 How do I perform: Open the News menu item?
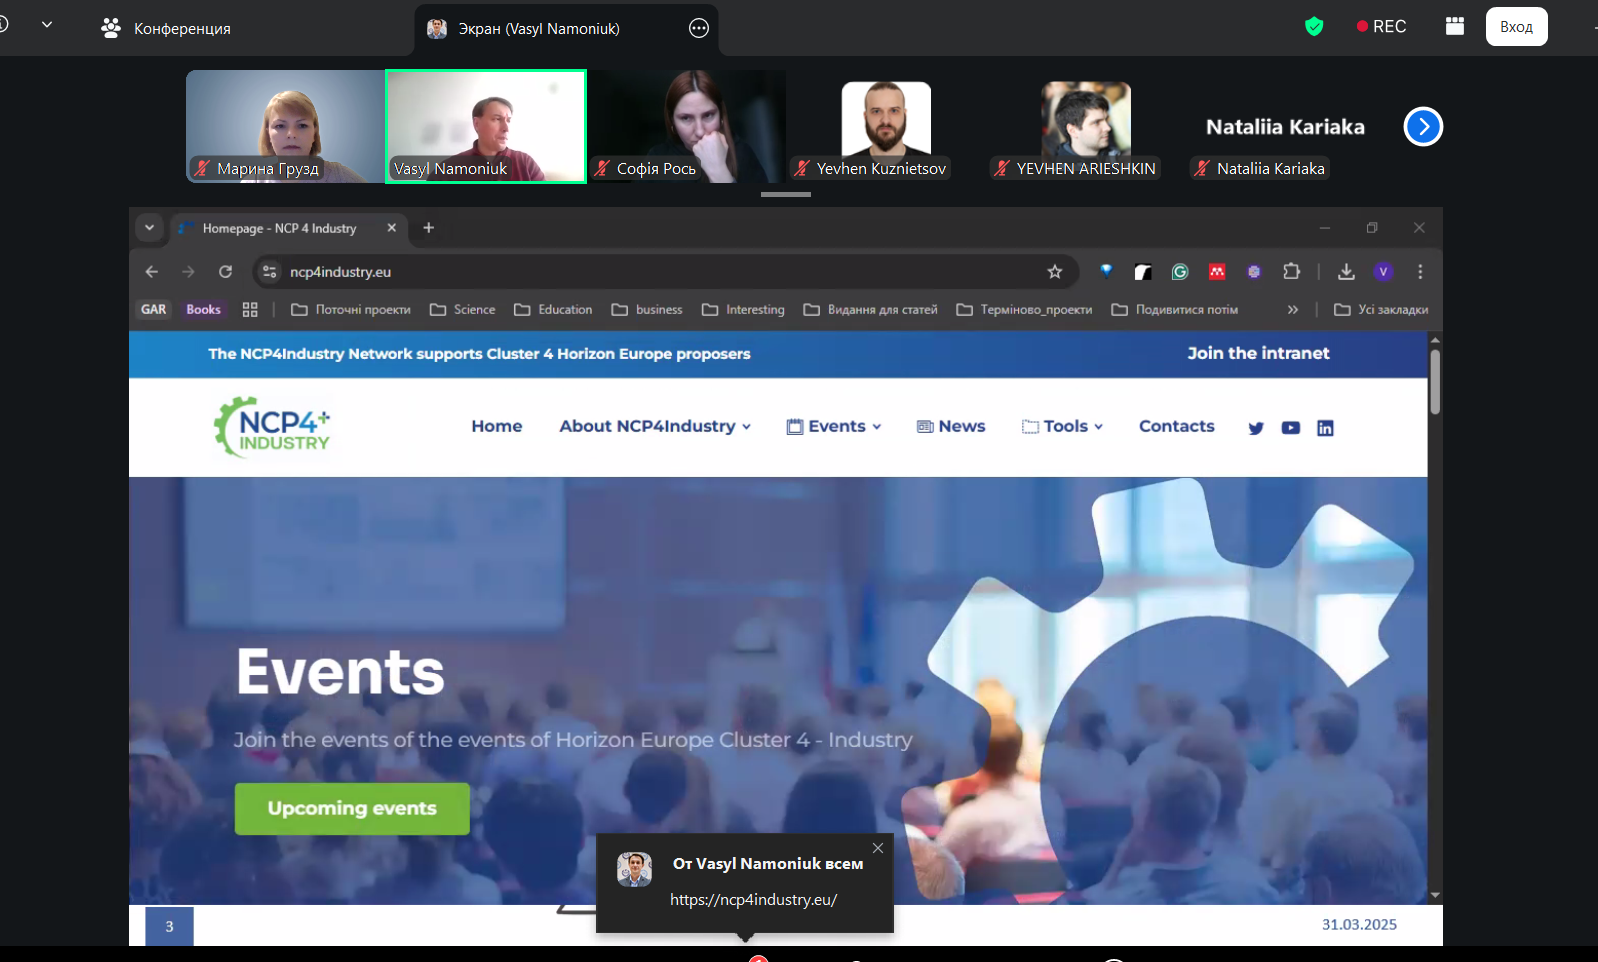[x=951, y=426]
